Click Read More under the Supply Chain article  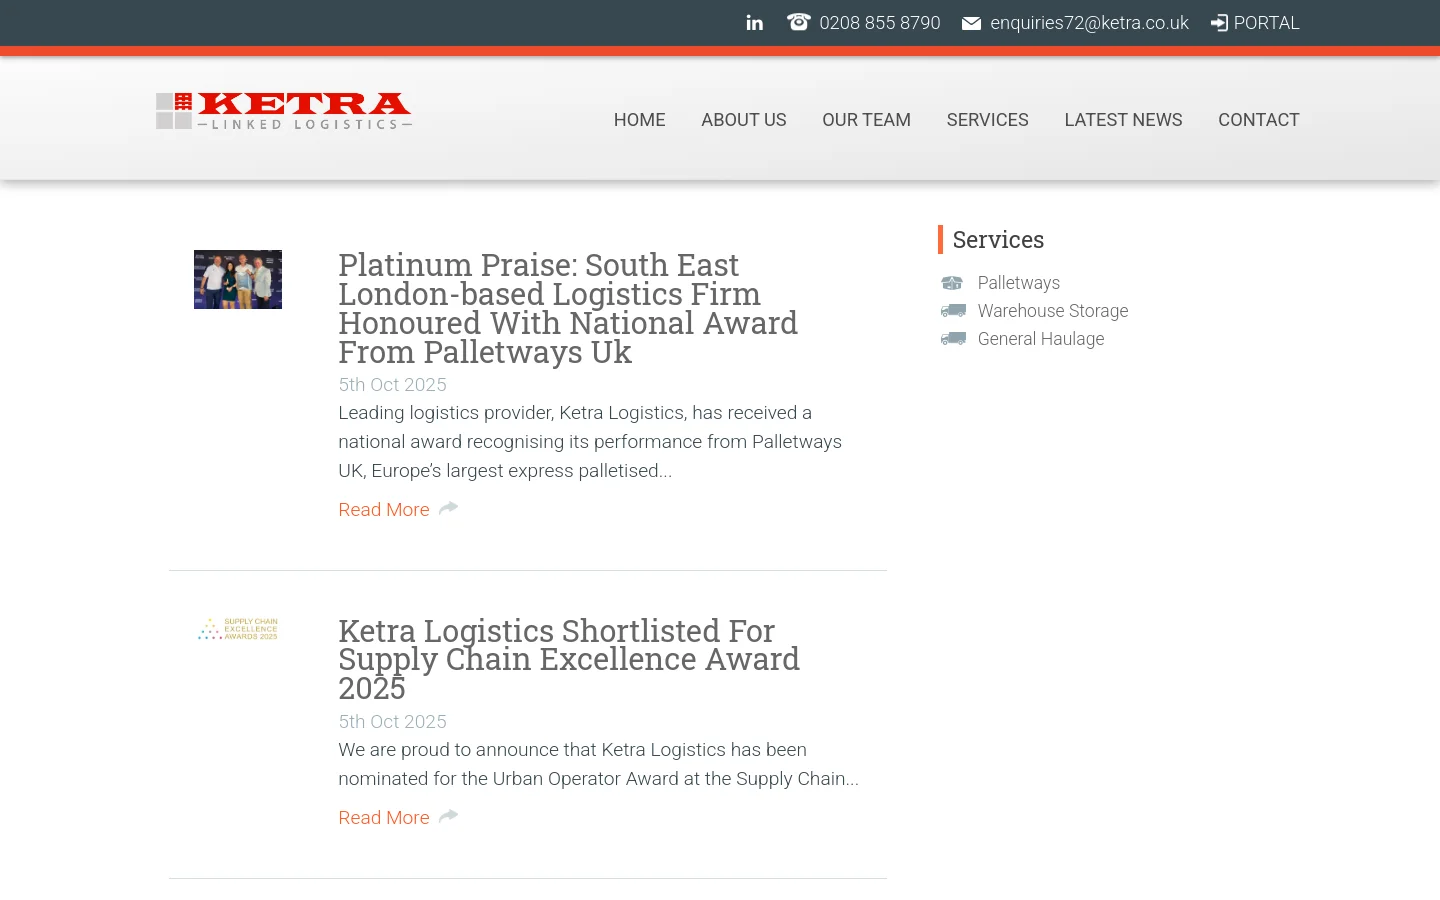[x=384, y=818]
